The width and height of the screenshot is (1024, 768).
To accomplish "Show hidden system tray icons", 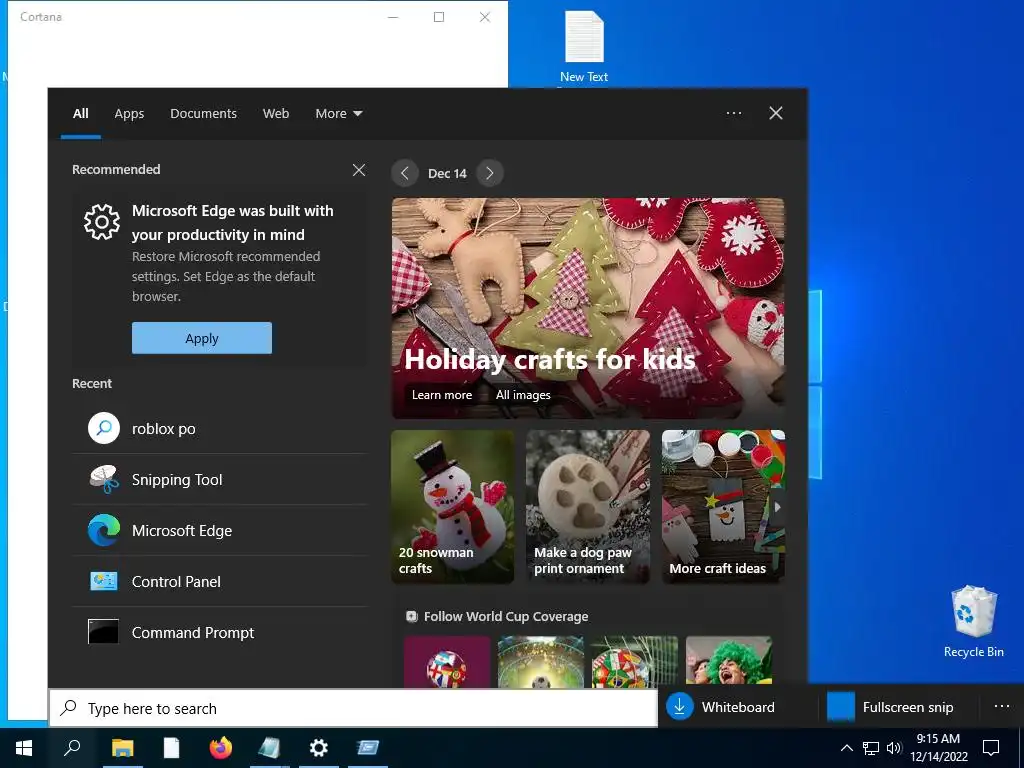I will pyautogui.click(x=846, y=748).
